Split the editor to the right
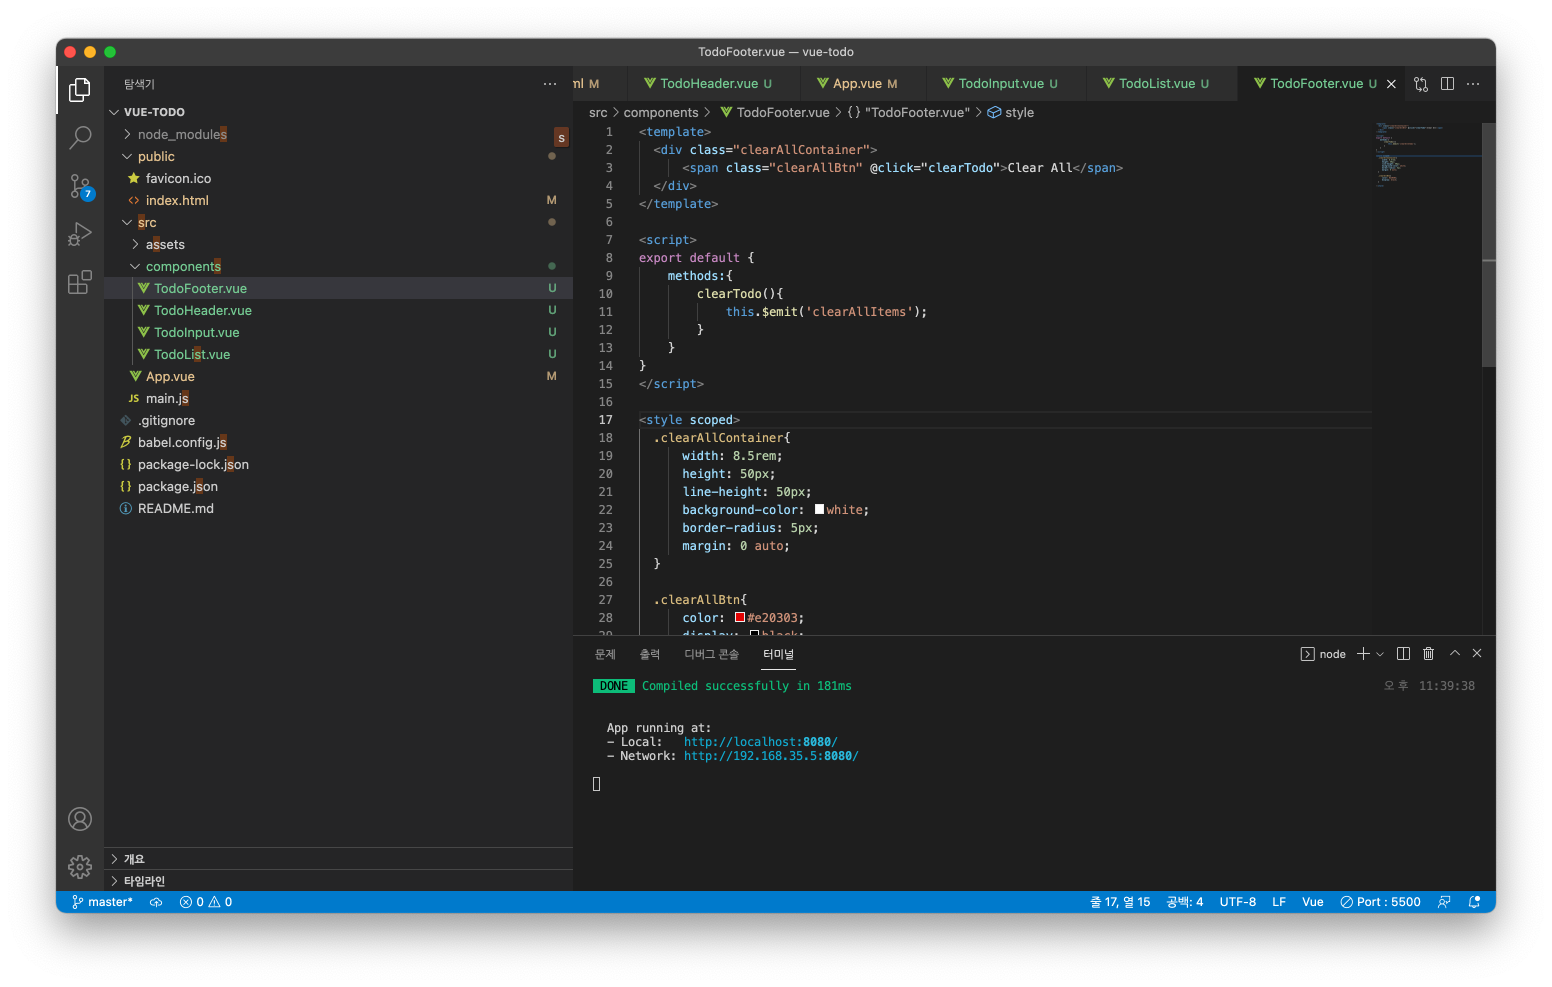The height and width of the screenshot is (987, 1552). [1447, 84]
